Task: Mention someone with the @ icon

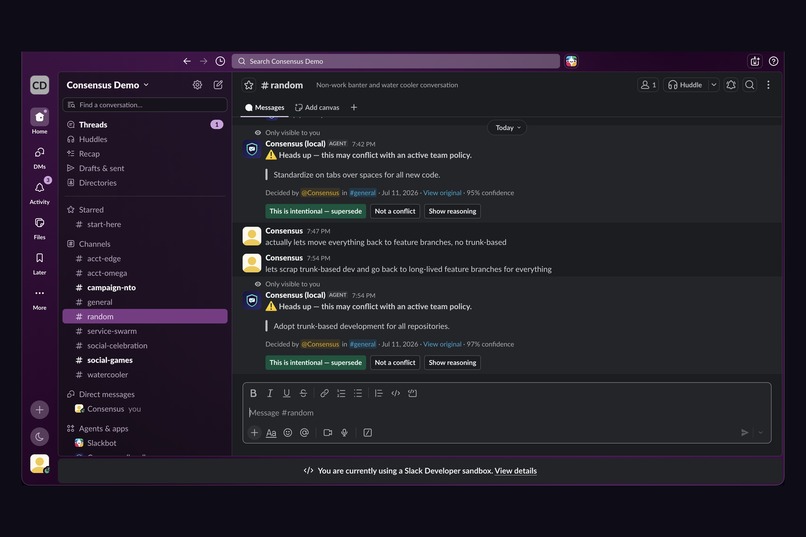Action: point(304,433)
